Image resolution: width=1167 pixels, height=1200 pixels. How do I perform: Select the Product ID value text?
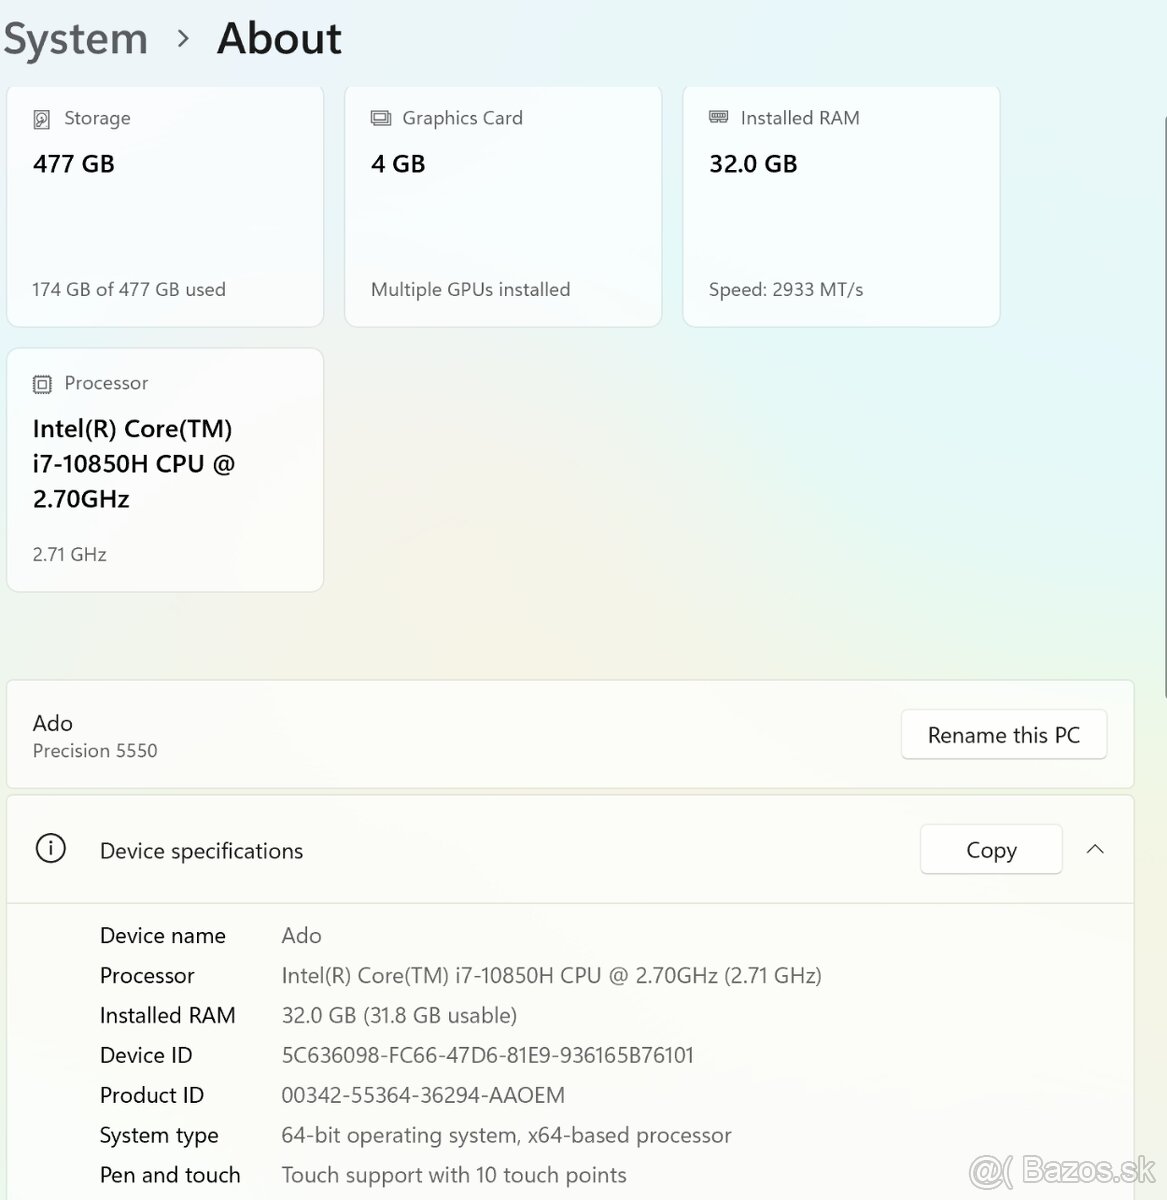[422, 1095]
